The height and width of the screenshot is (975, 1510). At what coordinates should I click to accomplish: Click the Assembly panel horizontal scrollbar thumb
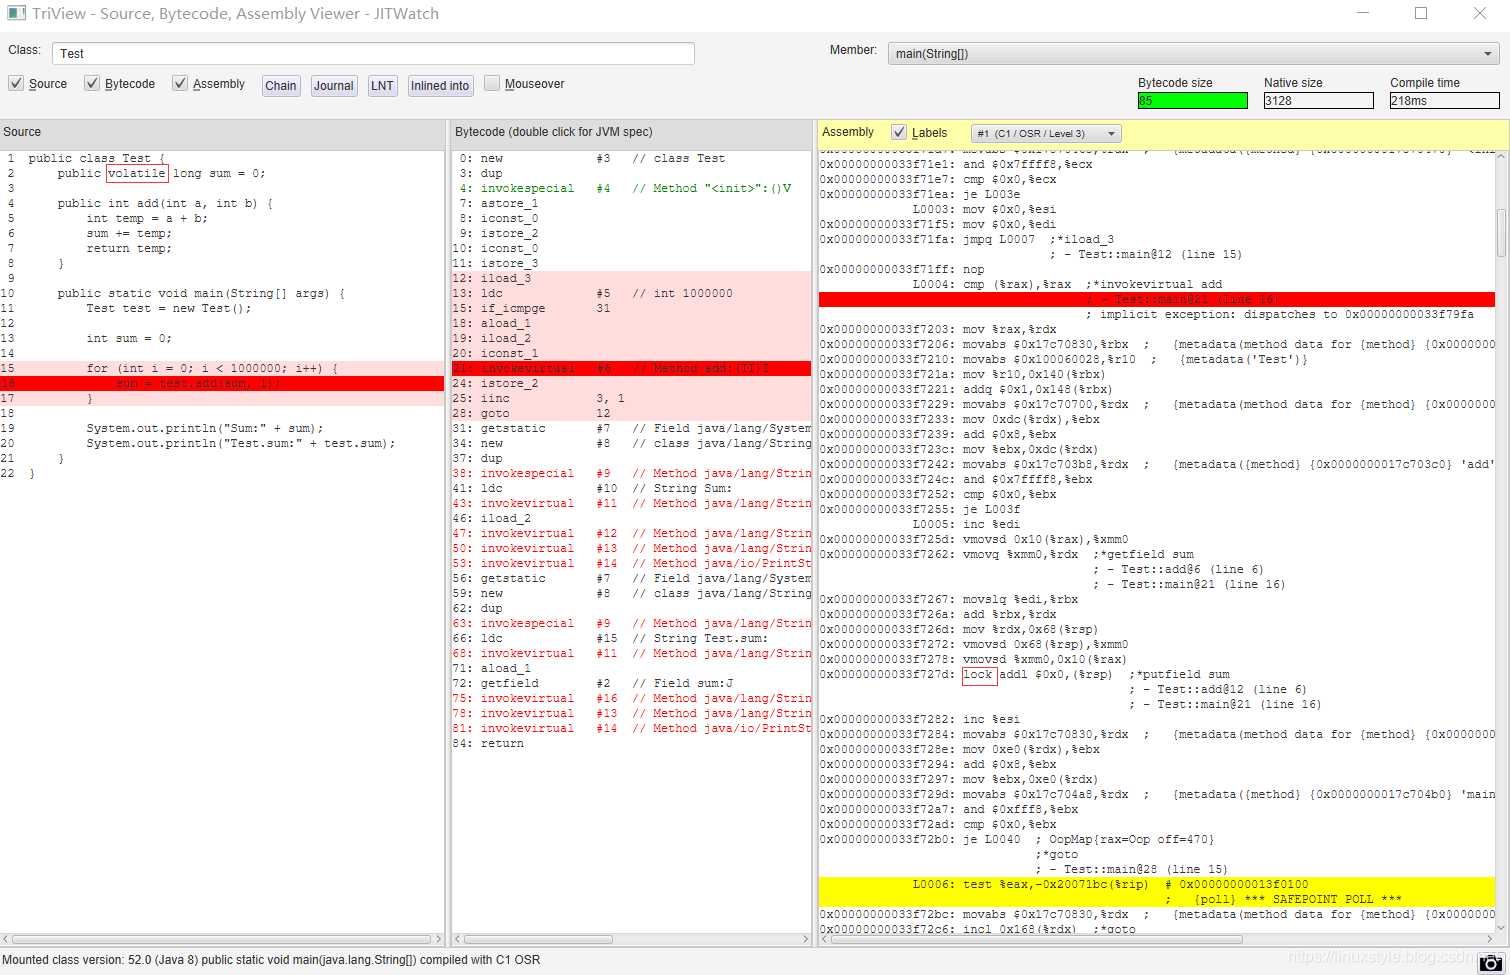tap(1037, 939)
